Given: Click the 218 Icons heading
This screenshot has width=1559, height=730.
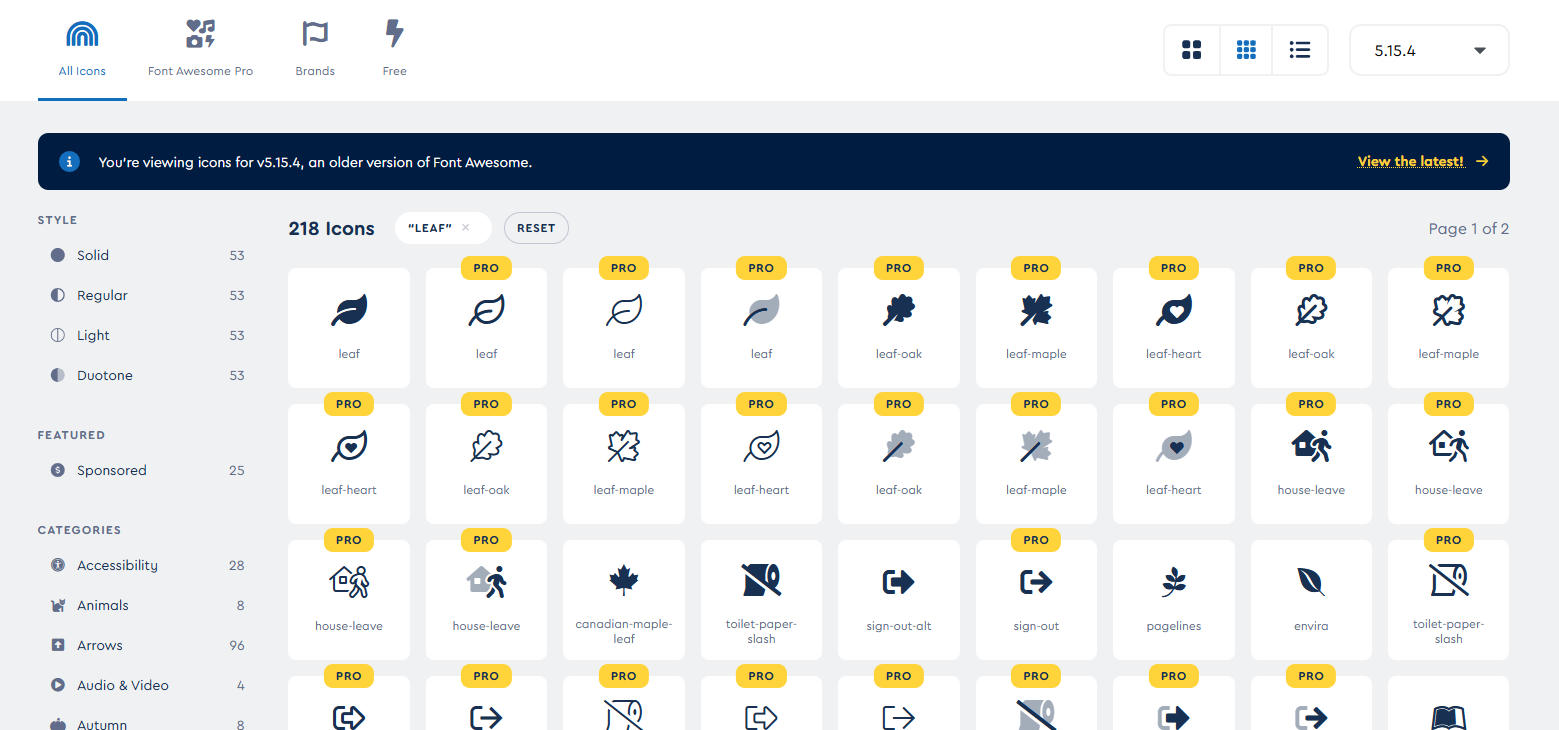Looking at the screenshot, I should [331, 229].
